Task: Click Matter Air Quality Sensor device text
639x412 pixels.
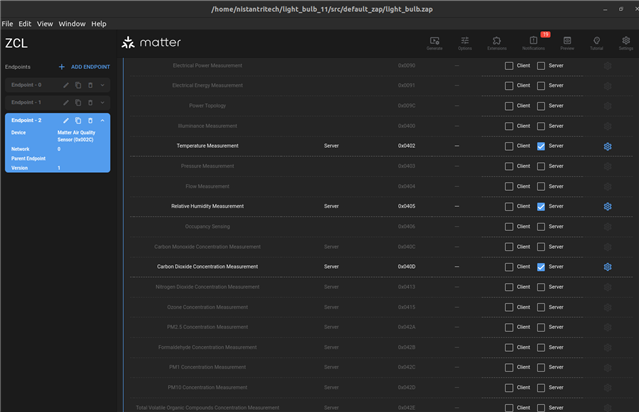Action: click(76, 136)
